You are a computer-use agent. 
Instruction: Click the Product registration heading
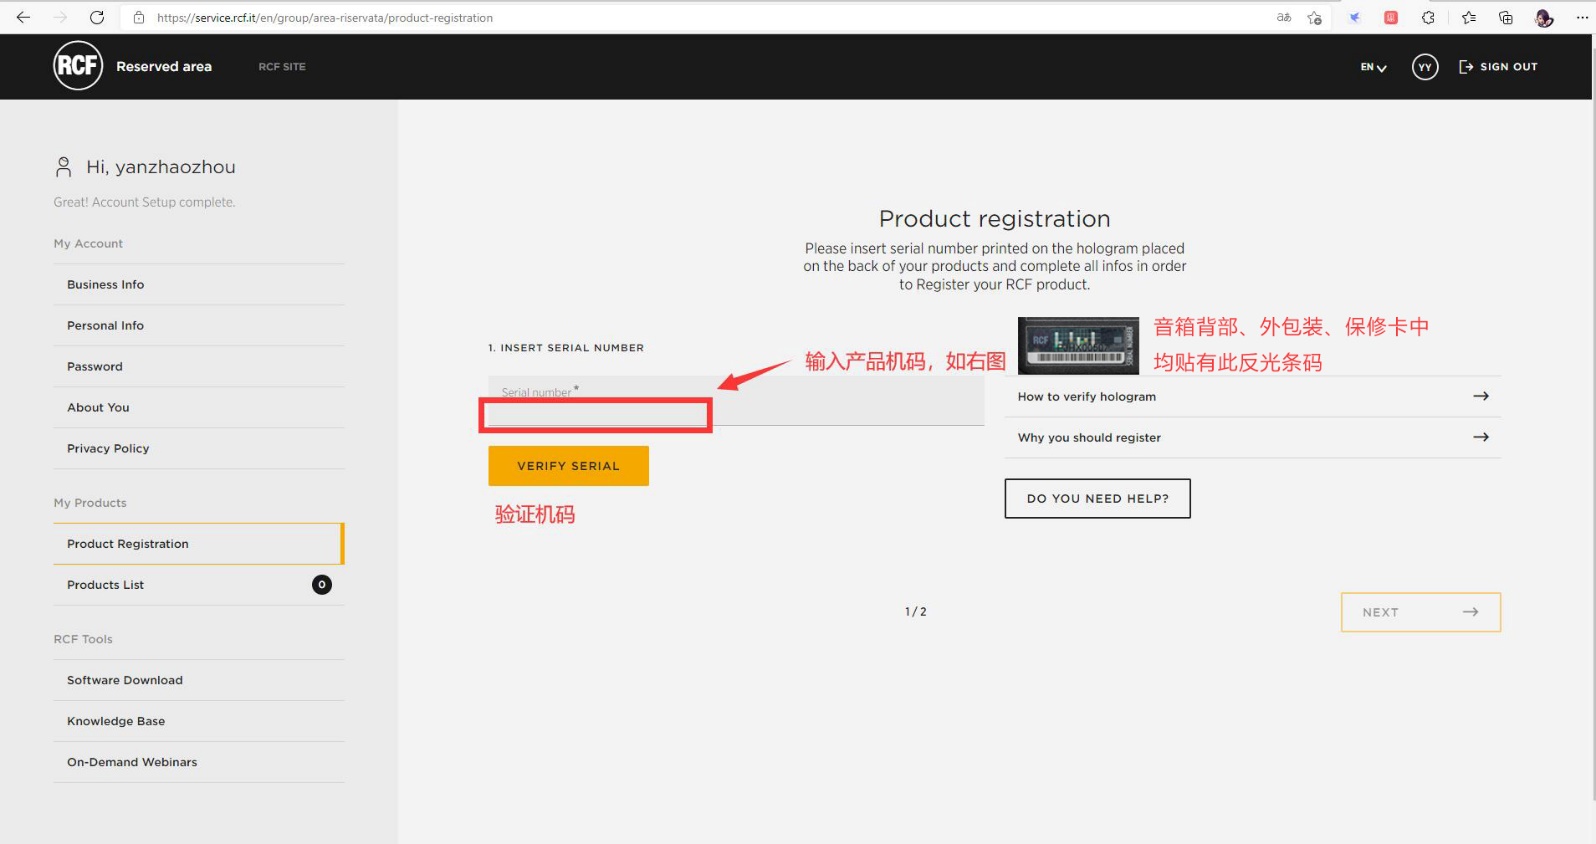995,219
